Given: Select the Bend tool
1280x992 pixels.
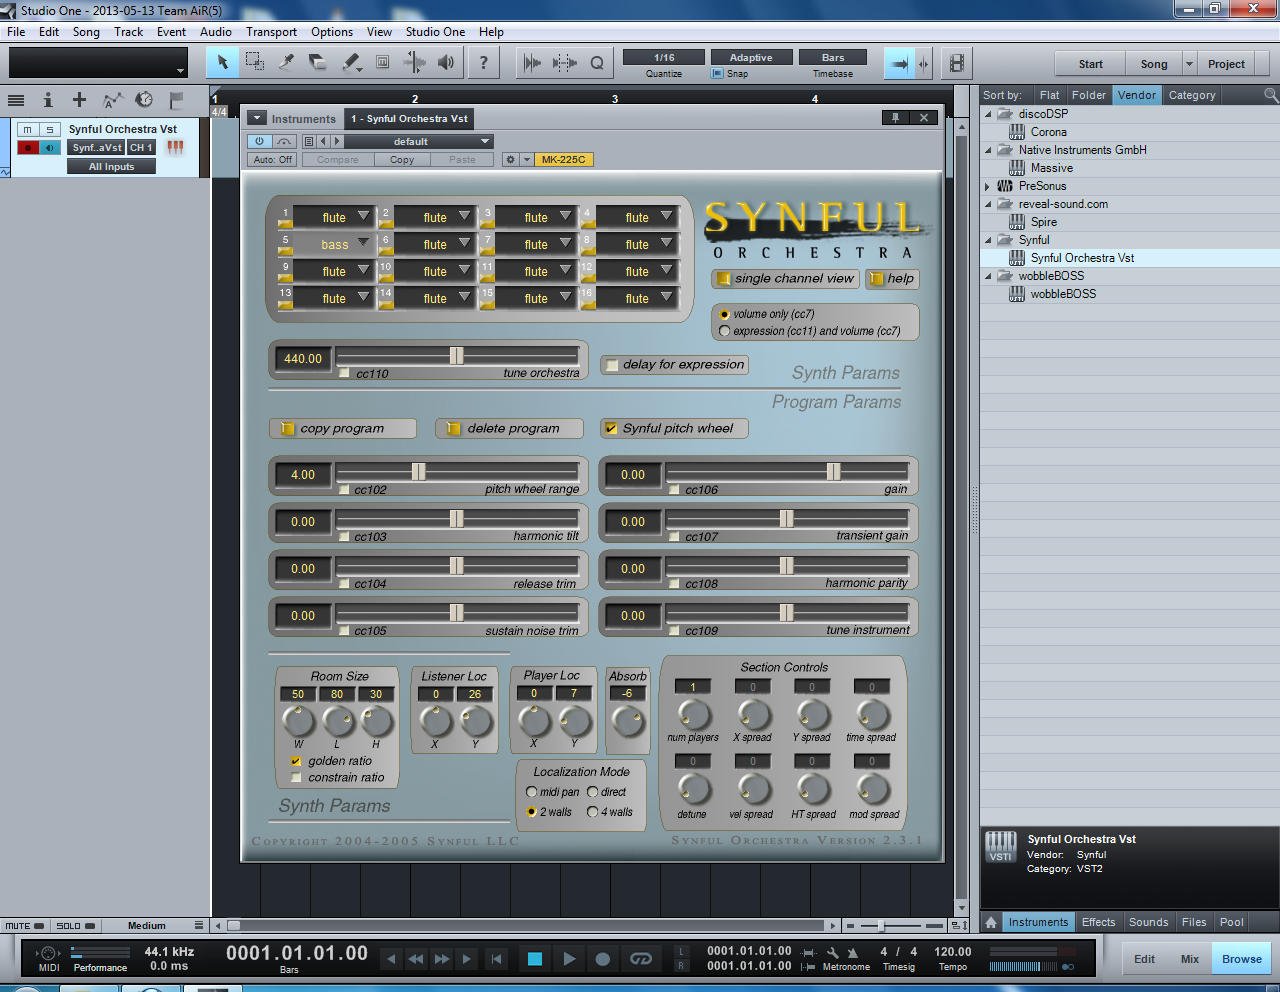Looking at the screenshot, I should pyautogui.click(x=414, y=63).
